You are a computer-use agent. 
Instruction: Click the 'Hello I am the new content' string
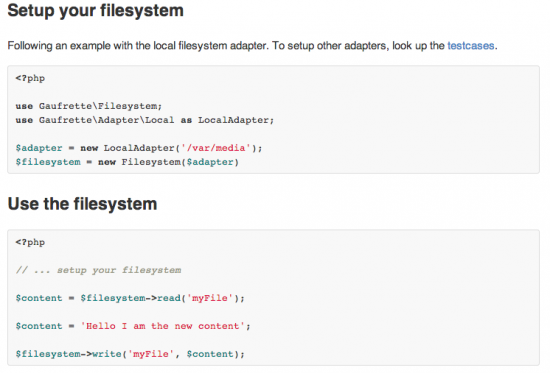[x=162, y=326]
